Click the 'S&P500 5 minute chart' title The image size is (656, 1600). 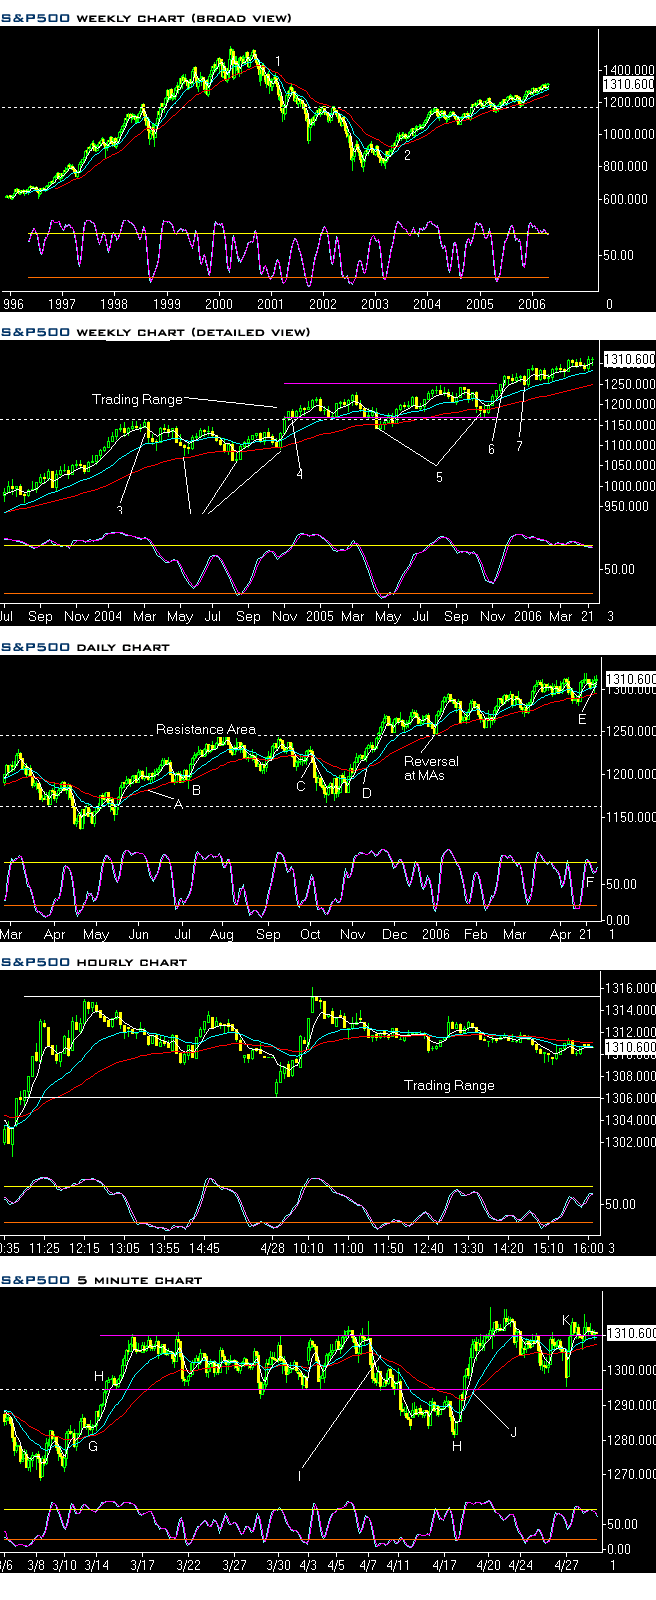[101, 1280]
